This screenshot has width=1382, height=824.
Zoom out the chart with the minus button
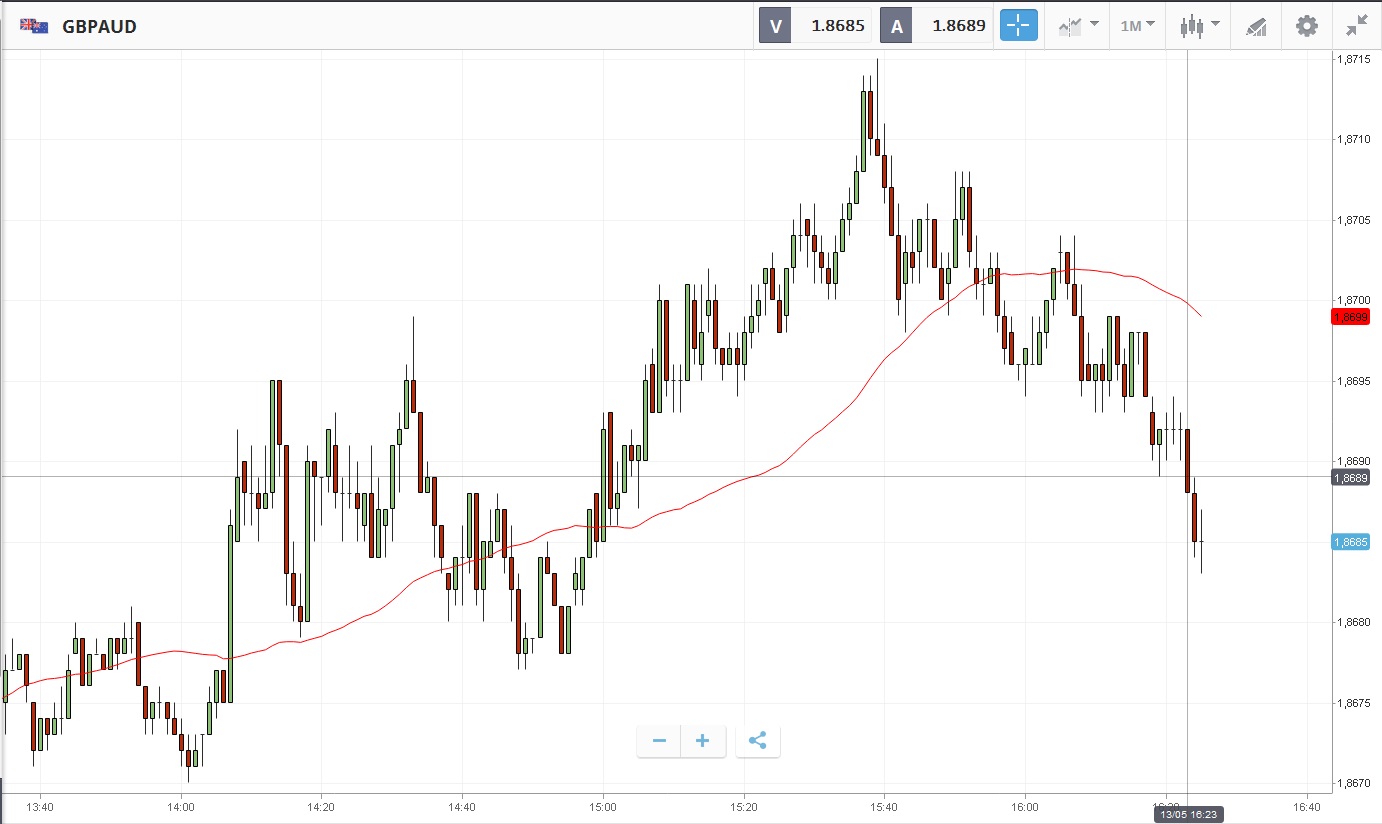coord(659,741)
